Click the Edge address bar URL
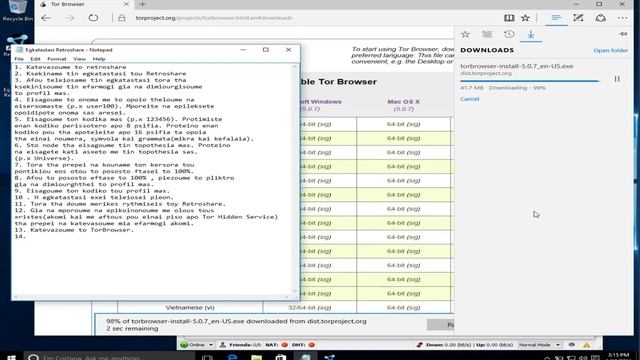Image resolution: width=640 pixels, height=360 pixels. (214, 18)
